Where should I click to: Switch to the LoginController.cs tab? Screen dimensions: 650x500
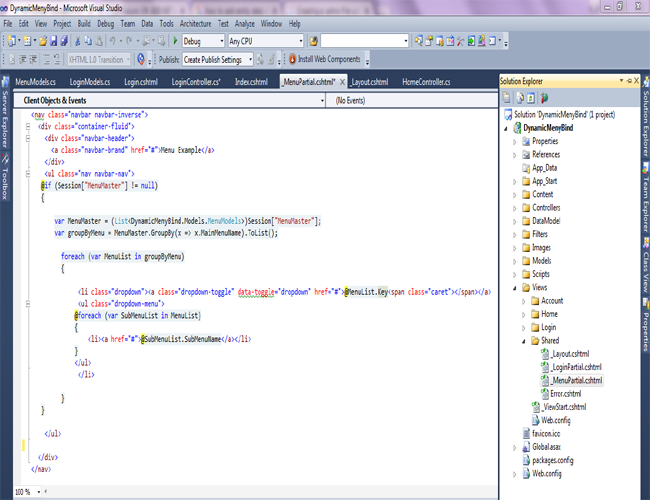(x=196, y=81)
